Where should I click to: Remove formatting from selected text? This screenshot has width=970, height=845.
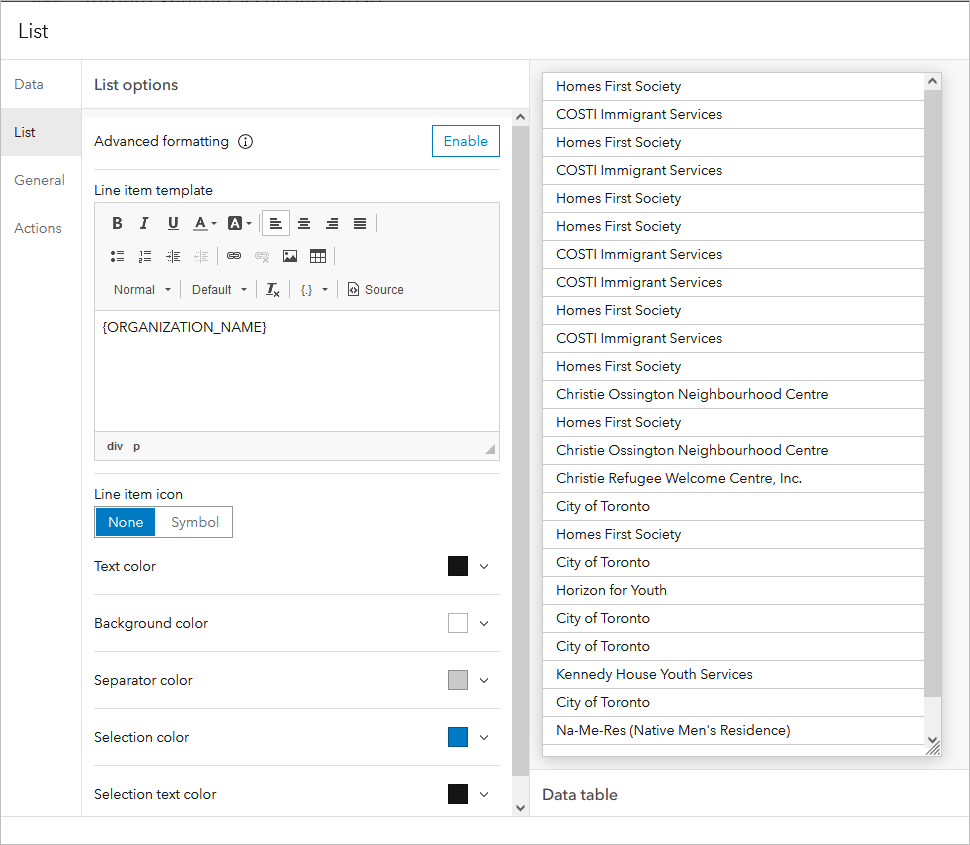point(273,290)
